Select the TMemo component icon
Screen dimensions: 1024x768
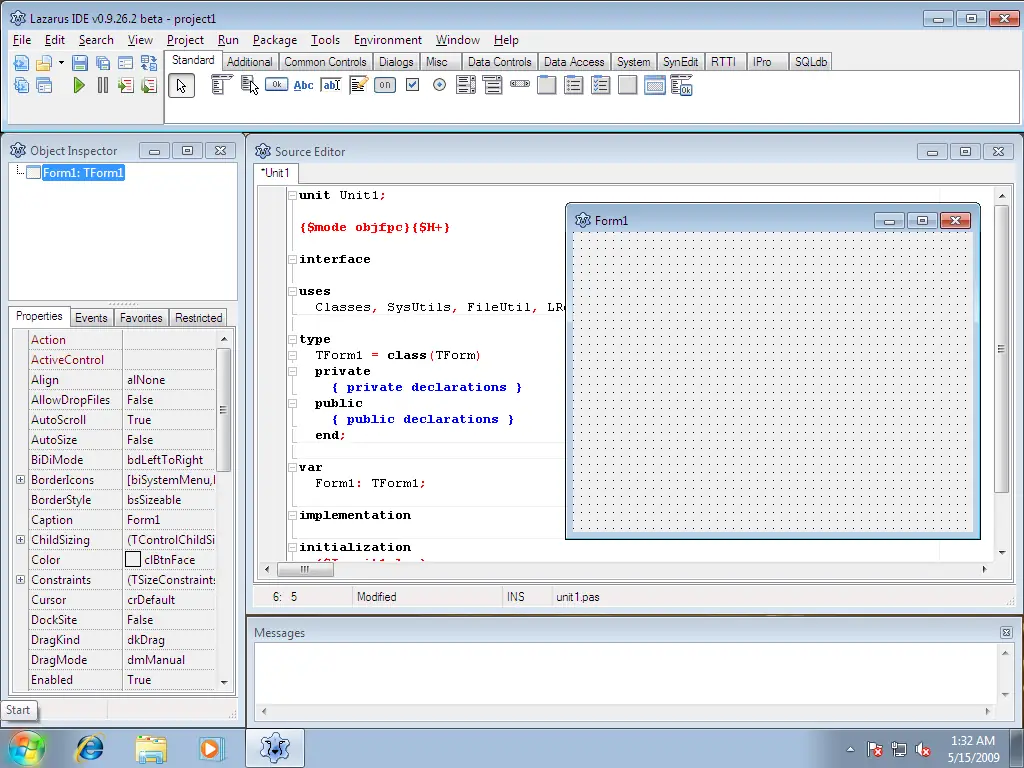click(x=358, y=86)
